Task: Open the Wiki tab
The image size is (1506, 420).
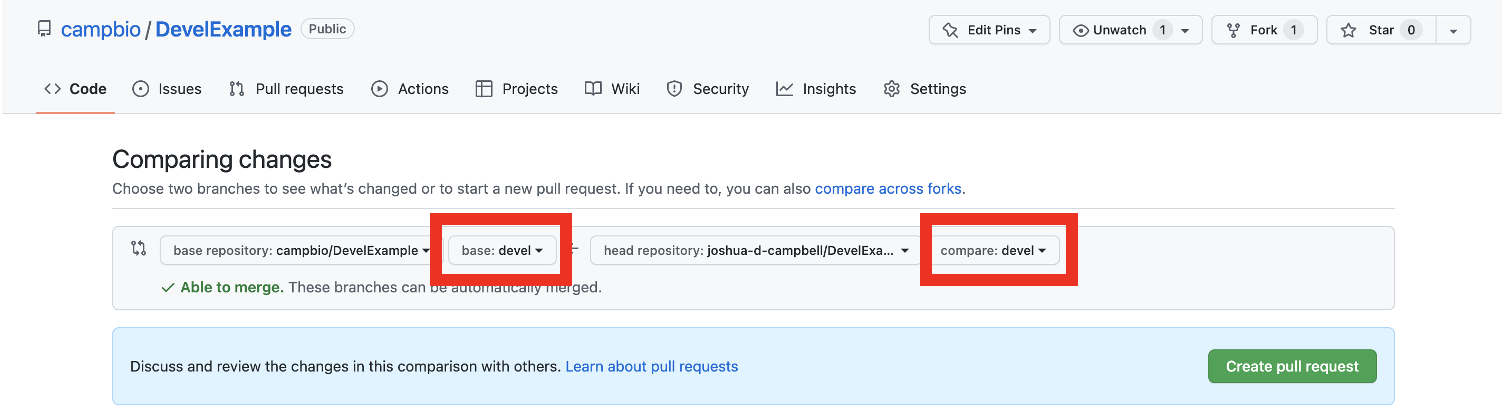Action: (612, 89)
